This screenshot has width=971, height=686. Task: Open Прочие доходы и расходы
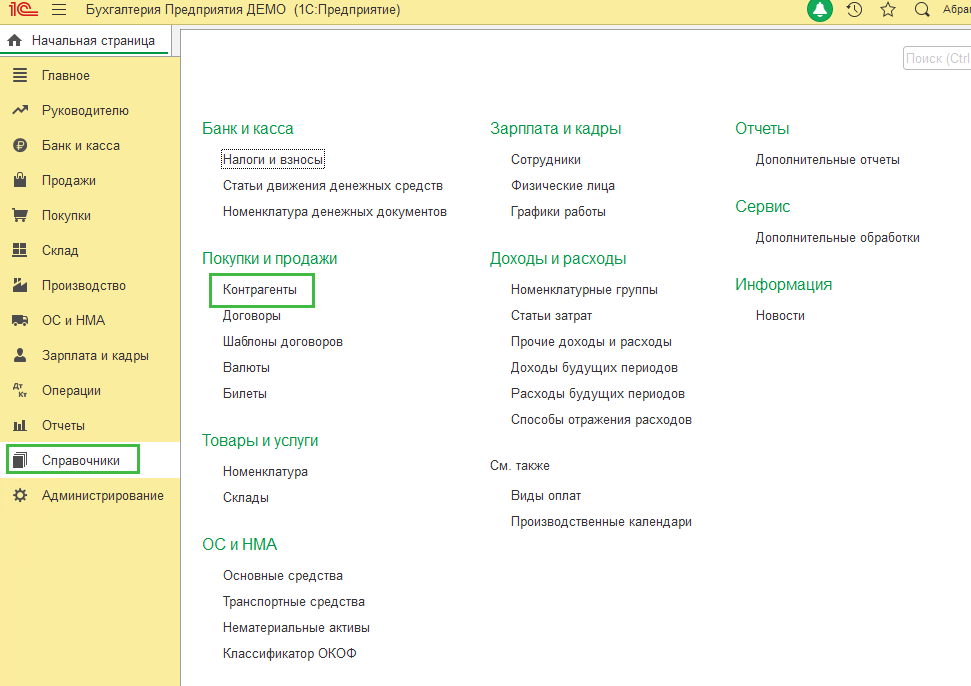591,342
